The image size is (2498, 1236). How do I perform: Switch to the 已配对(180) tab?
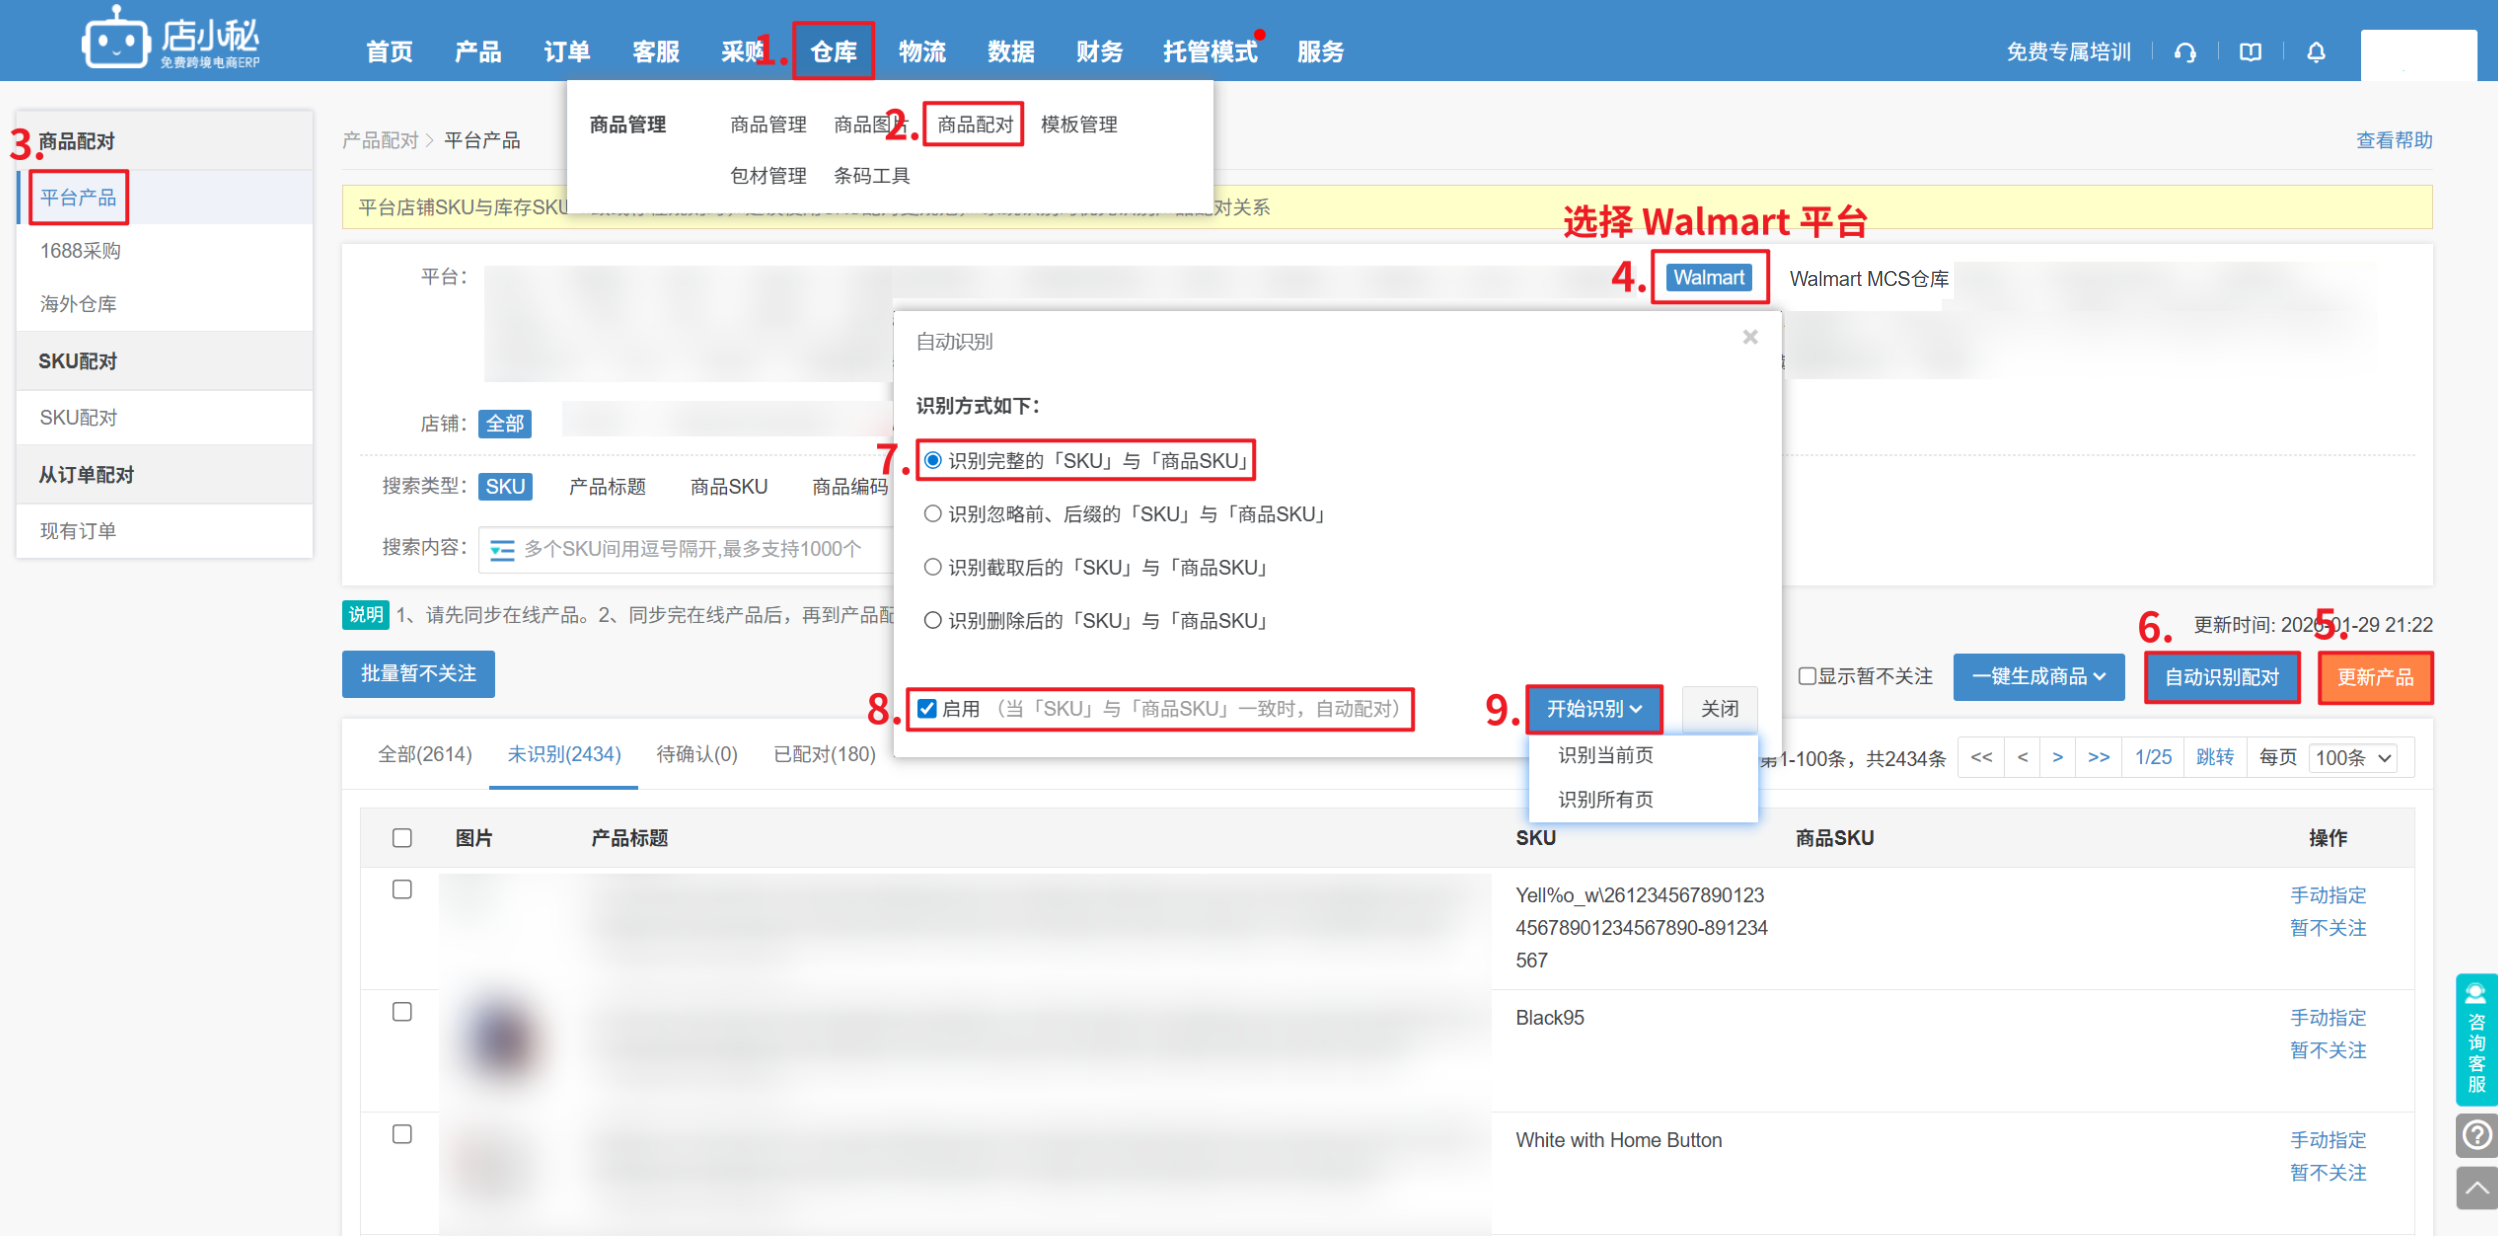pyautogui.click(x=824, y=754)
